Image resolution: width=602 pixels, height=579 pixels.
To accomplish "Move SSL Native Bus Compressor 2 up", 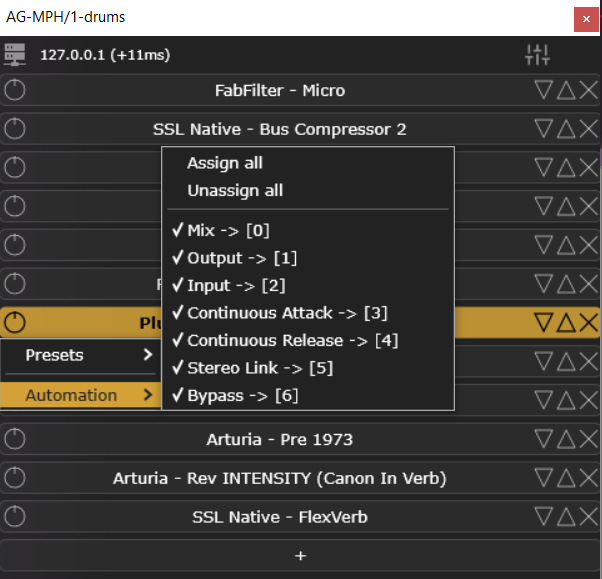I will coord(566,129).
